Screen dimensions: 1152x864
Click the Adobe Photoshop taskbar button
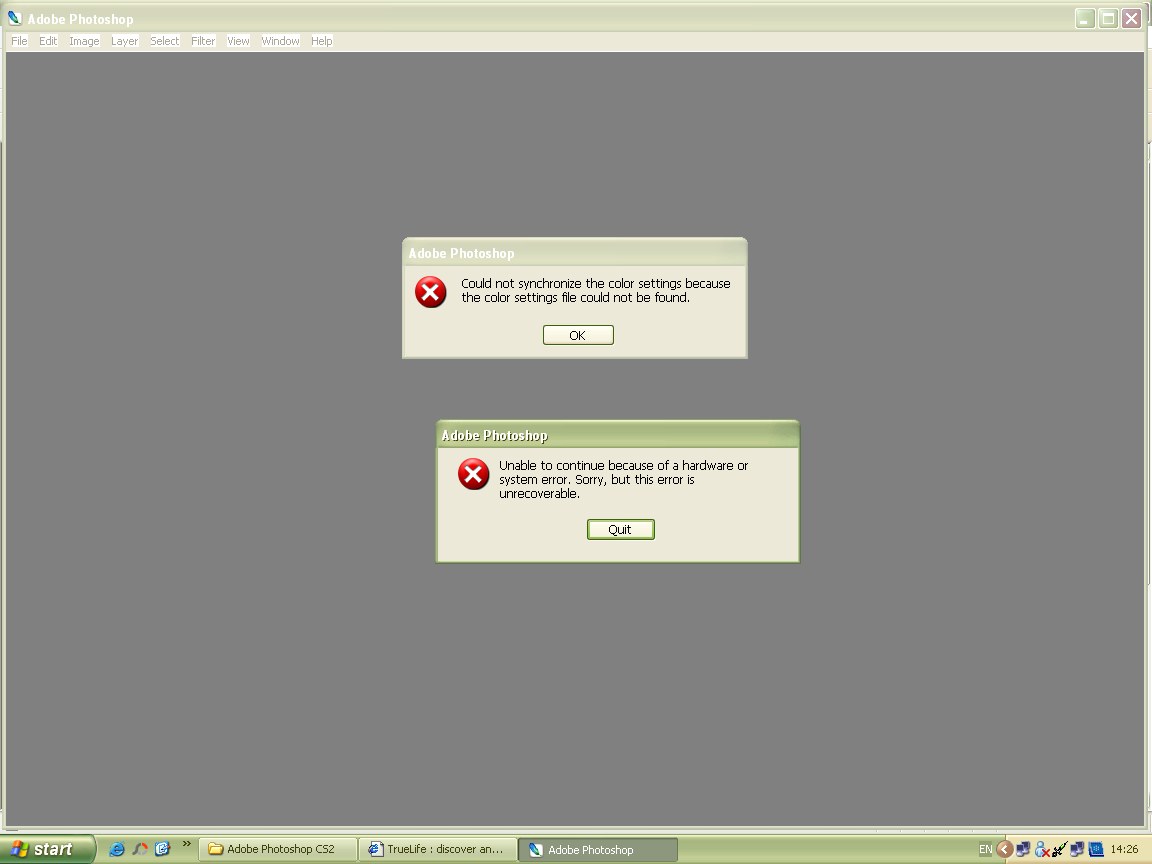point(598,849)
